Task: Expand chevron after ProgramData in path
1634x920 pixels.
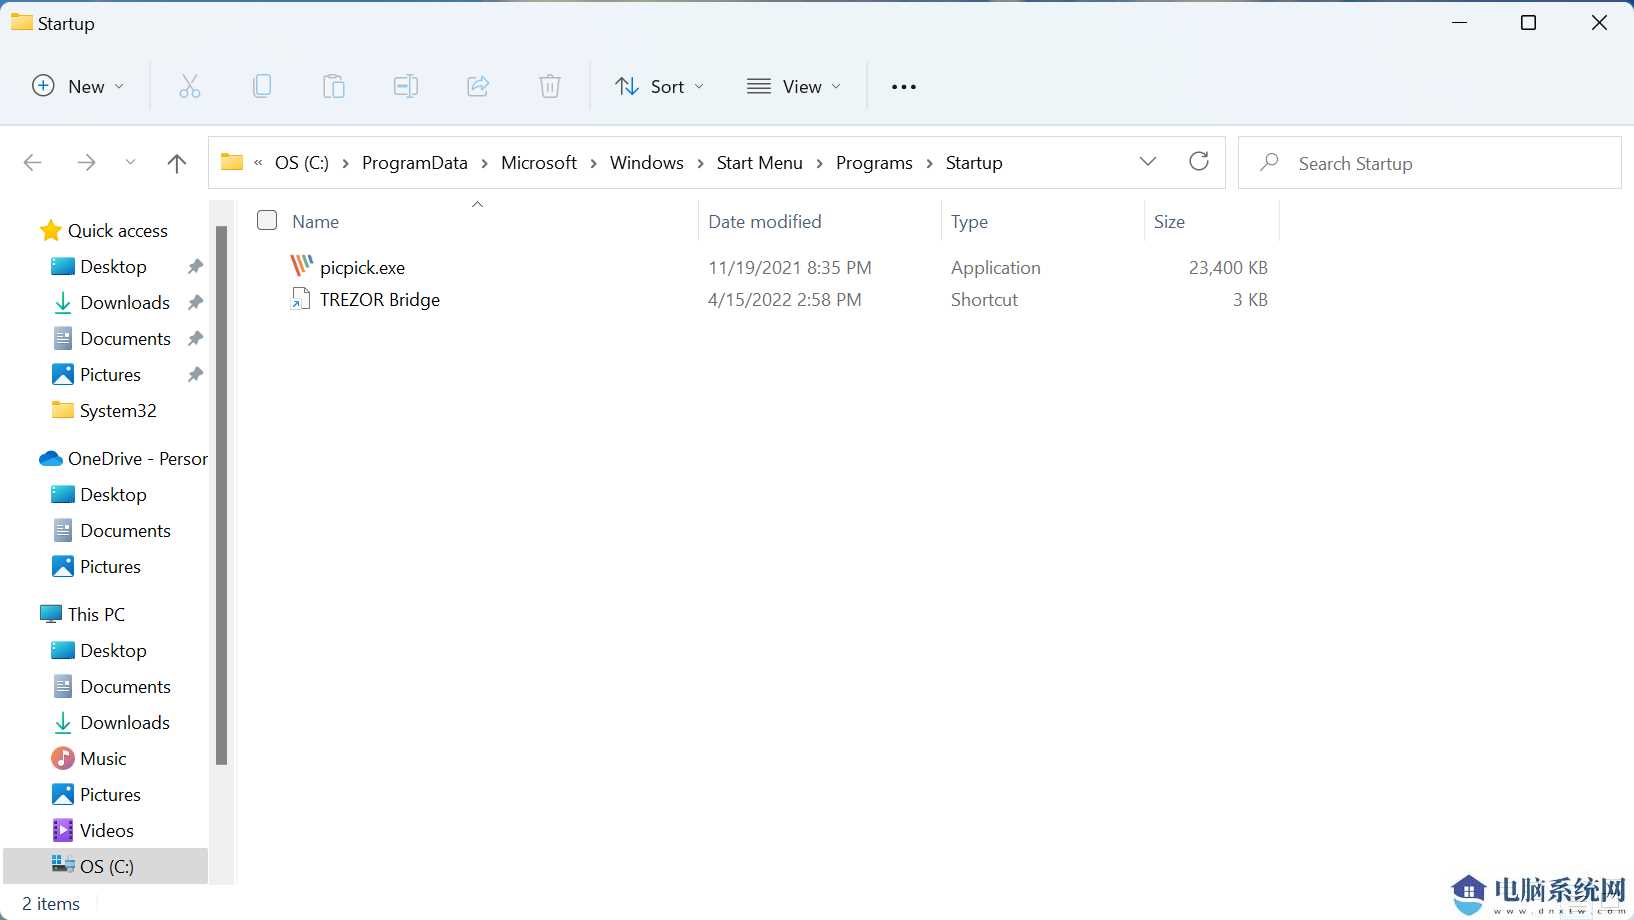Action: [485, 163]
